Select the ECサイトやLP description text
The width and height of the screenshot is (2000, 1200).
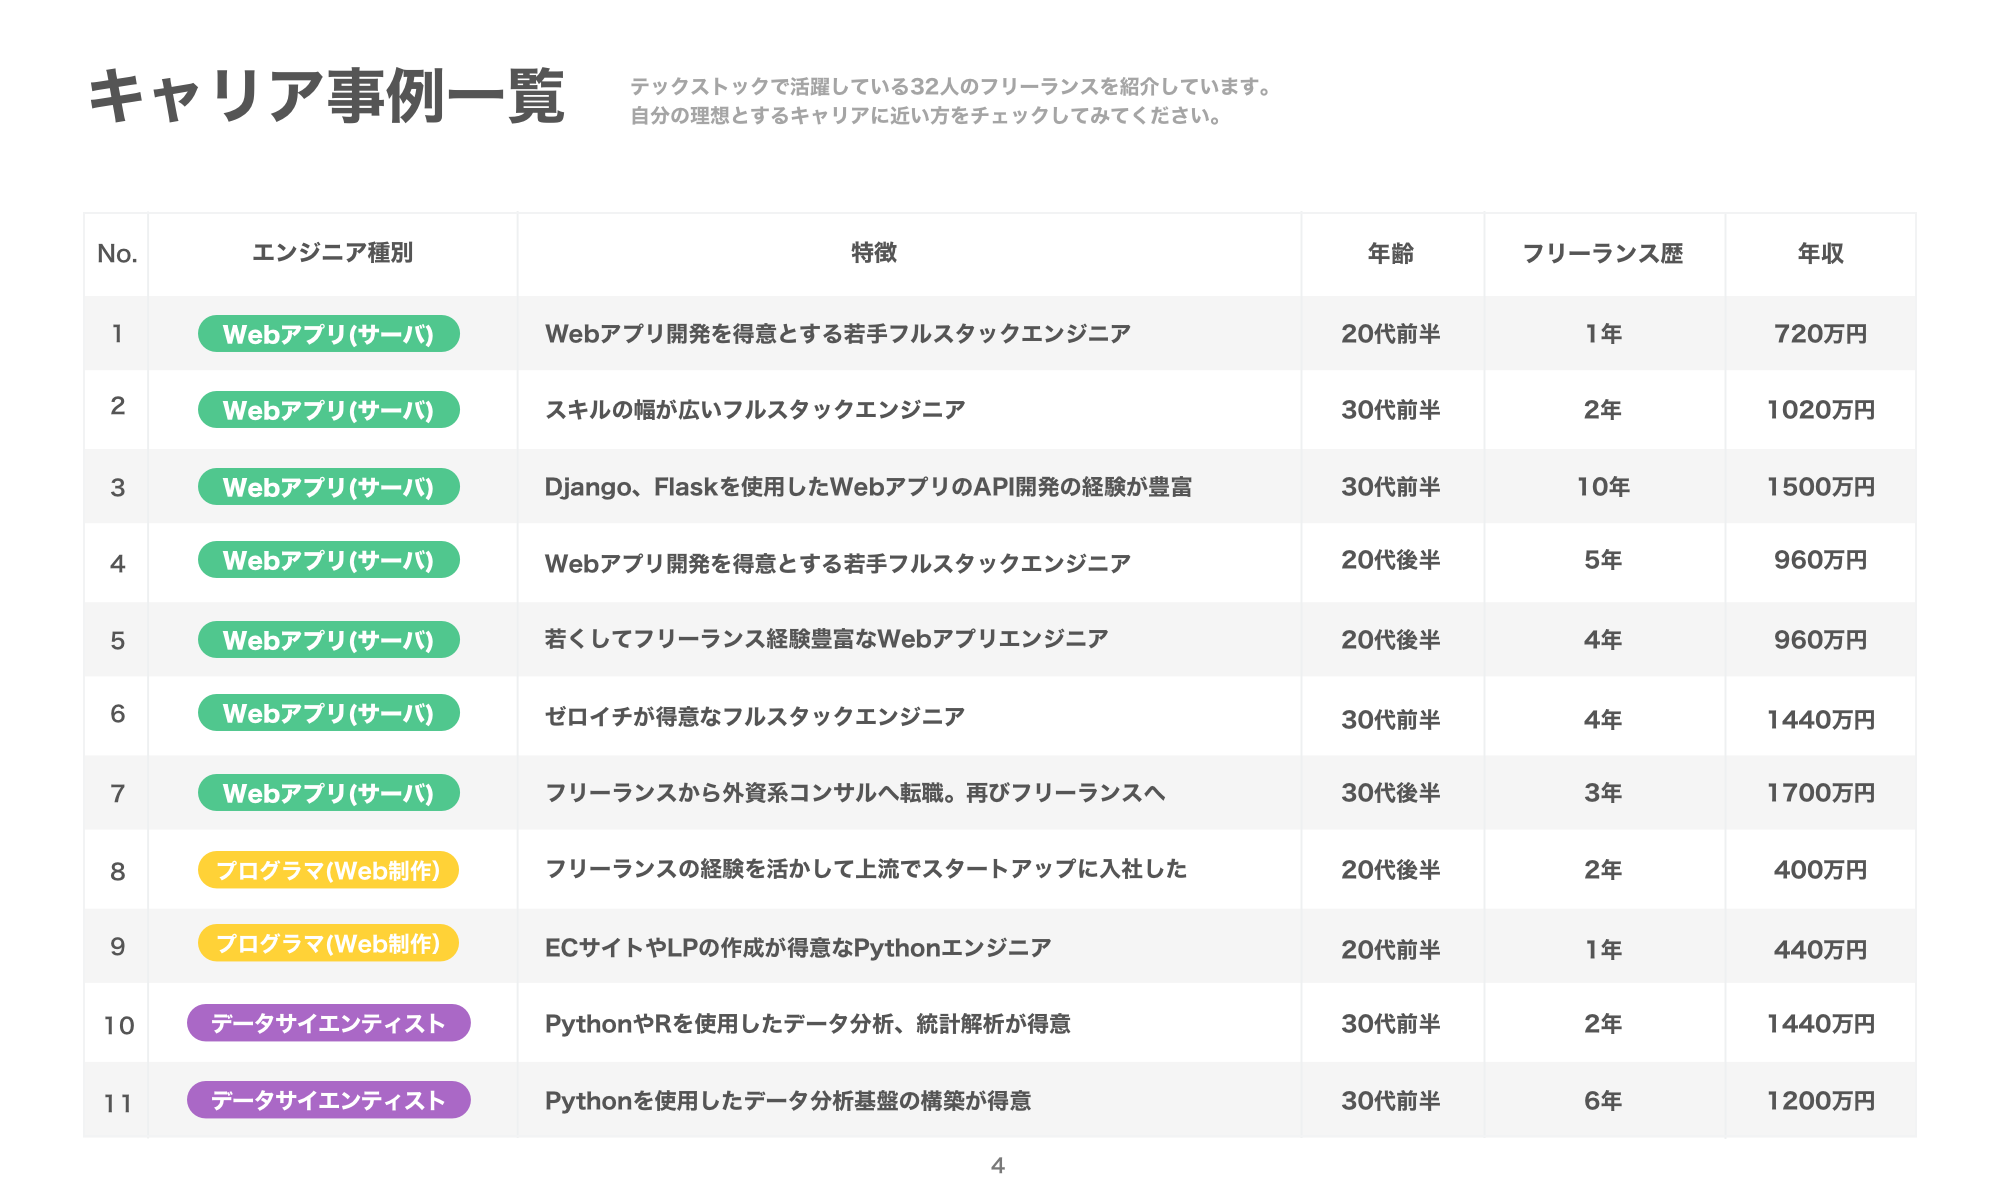[x=798, y=948]
